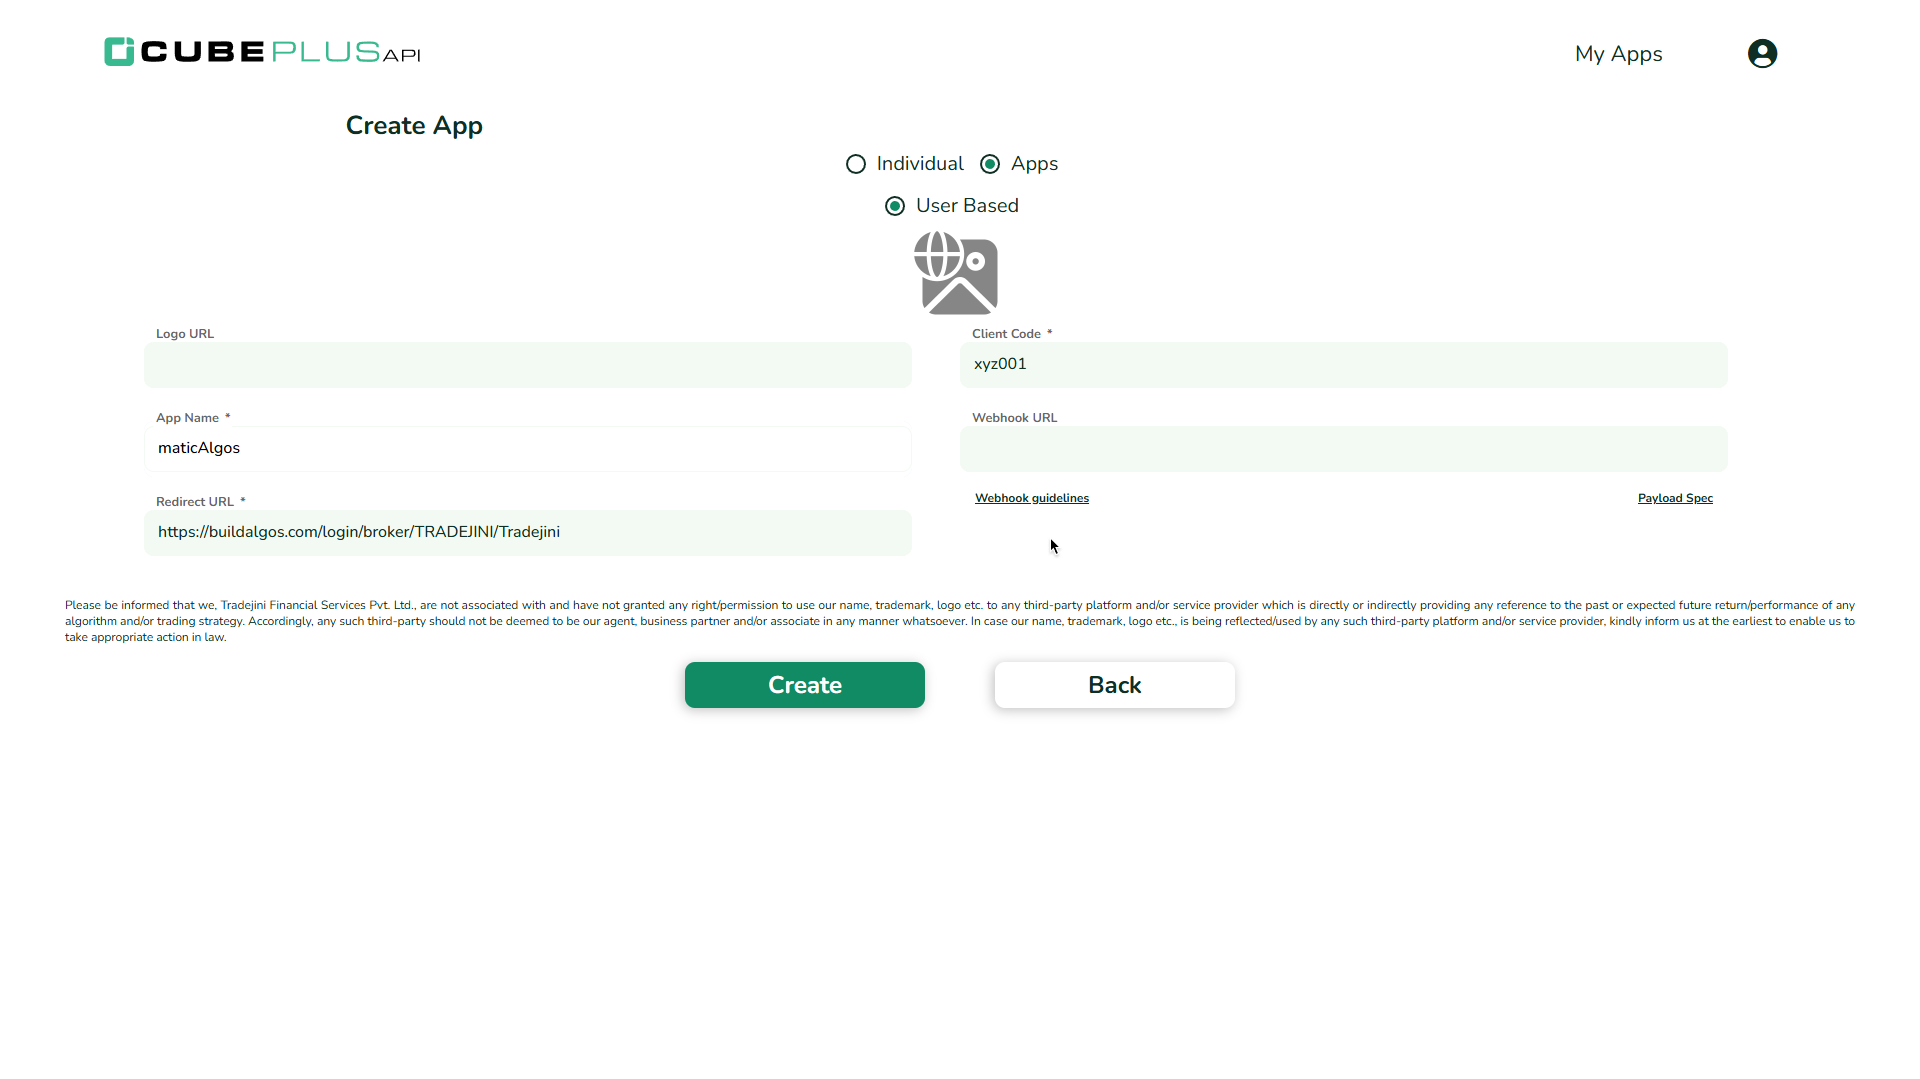Toggle the User Based radio button
The image size is (1920, 1079).
[x=895, y=206]
